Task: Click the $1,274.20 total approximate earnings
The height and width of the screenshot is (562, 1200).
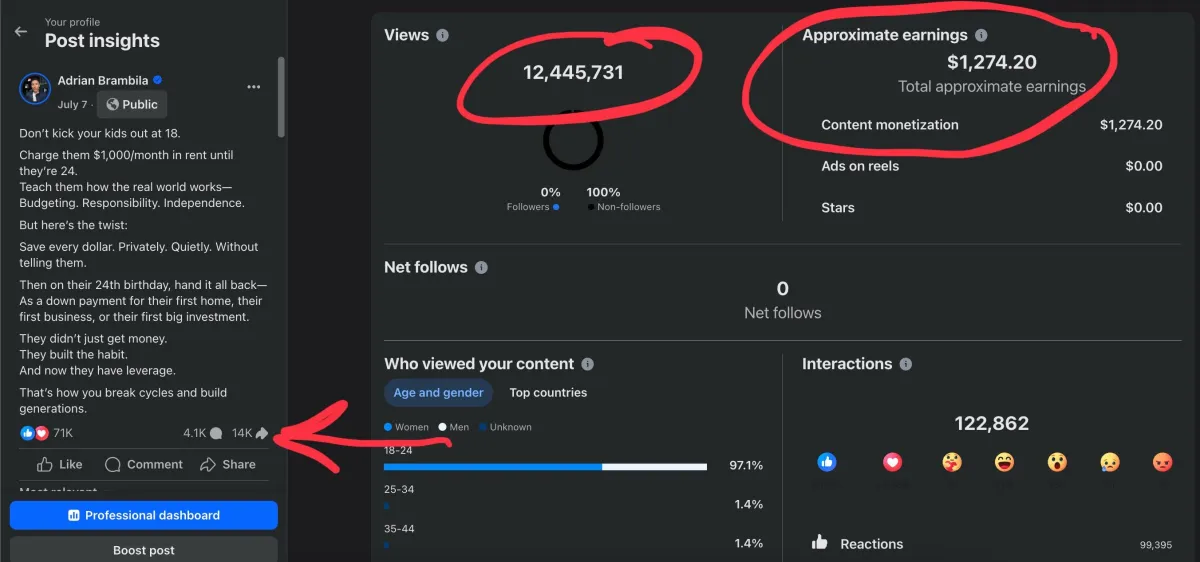Action: [991, 62]
